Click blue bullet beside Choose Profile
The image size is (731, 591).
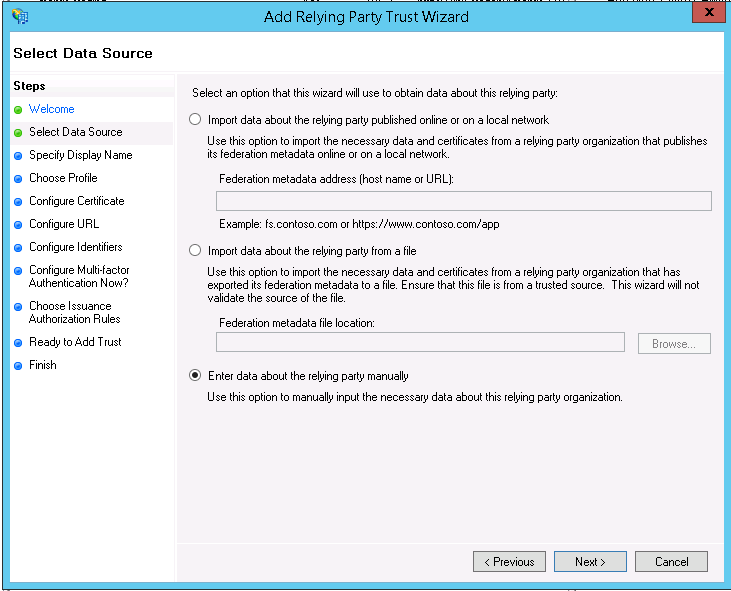pos(18,179)
